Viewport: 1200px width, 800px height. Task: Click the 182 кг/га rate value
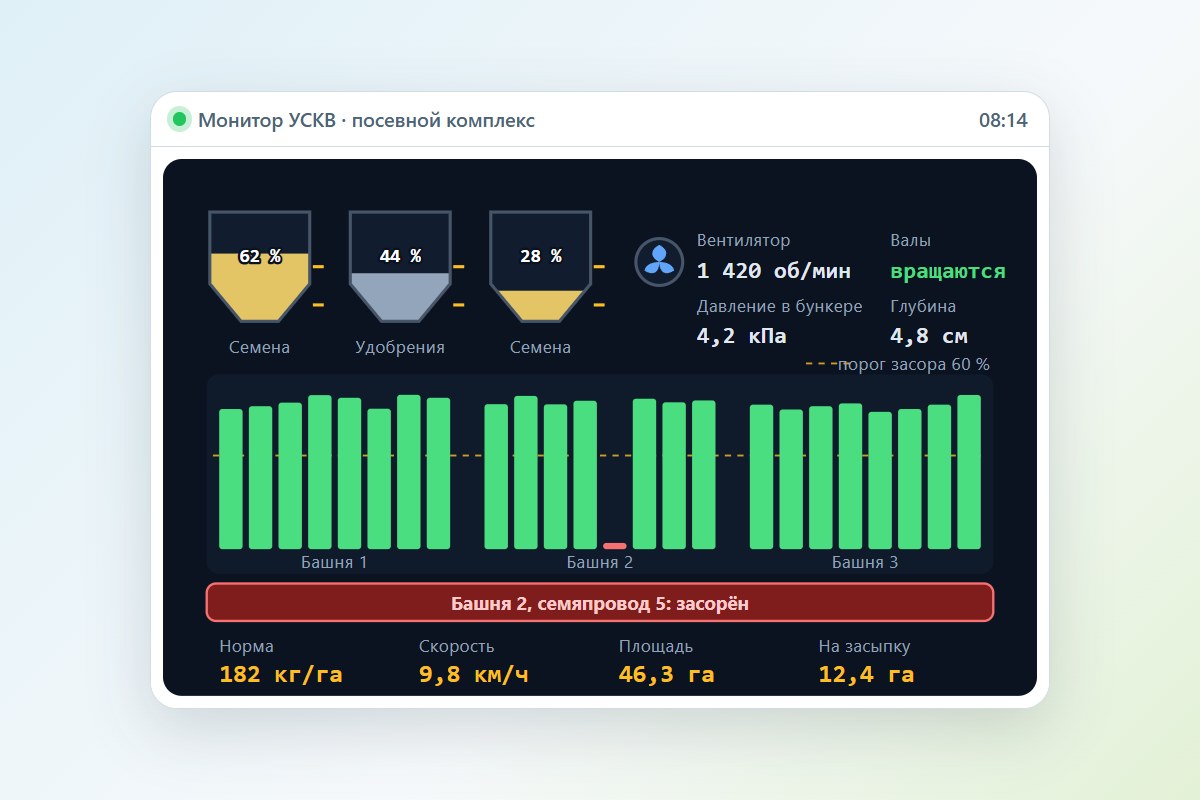(x=281, y=674)
